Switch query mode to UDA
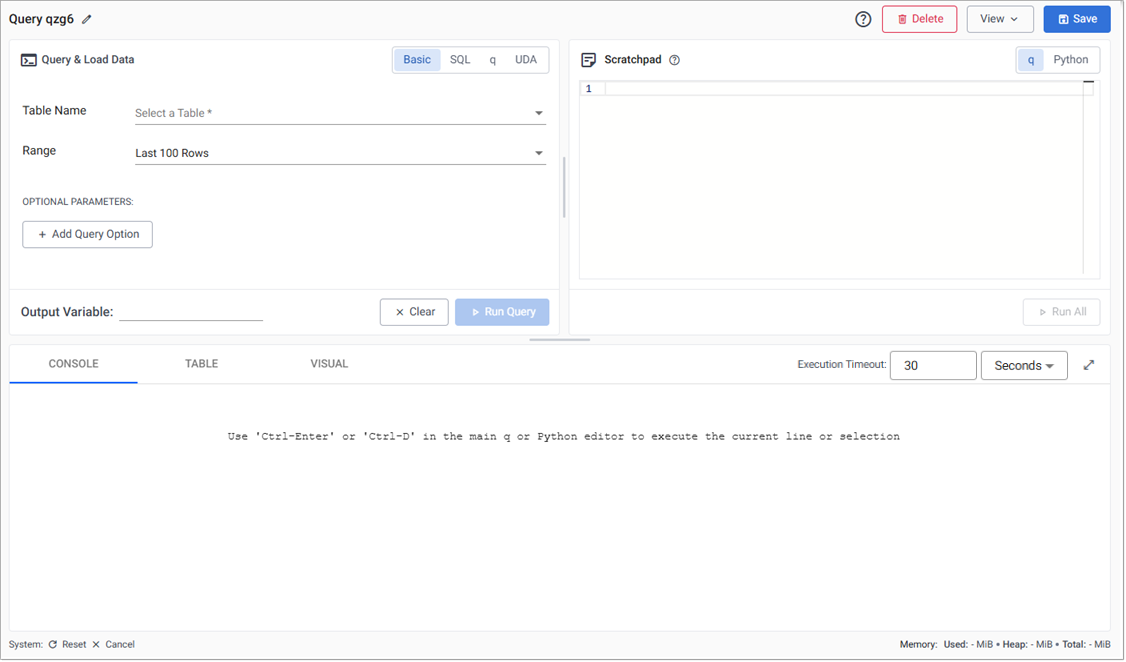This screenshot has width=1126, height=662. (x=526, y=60)
